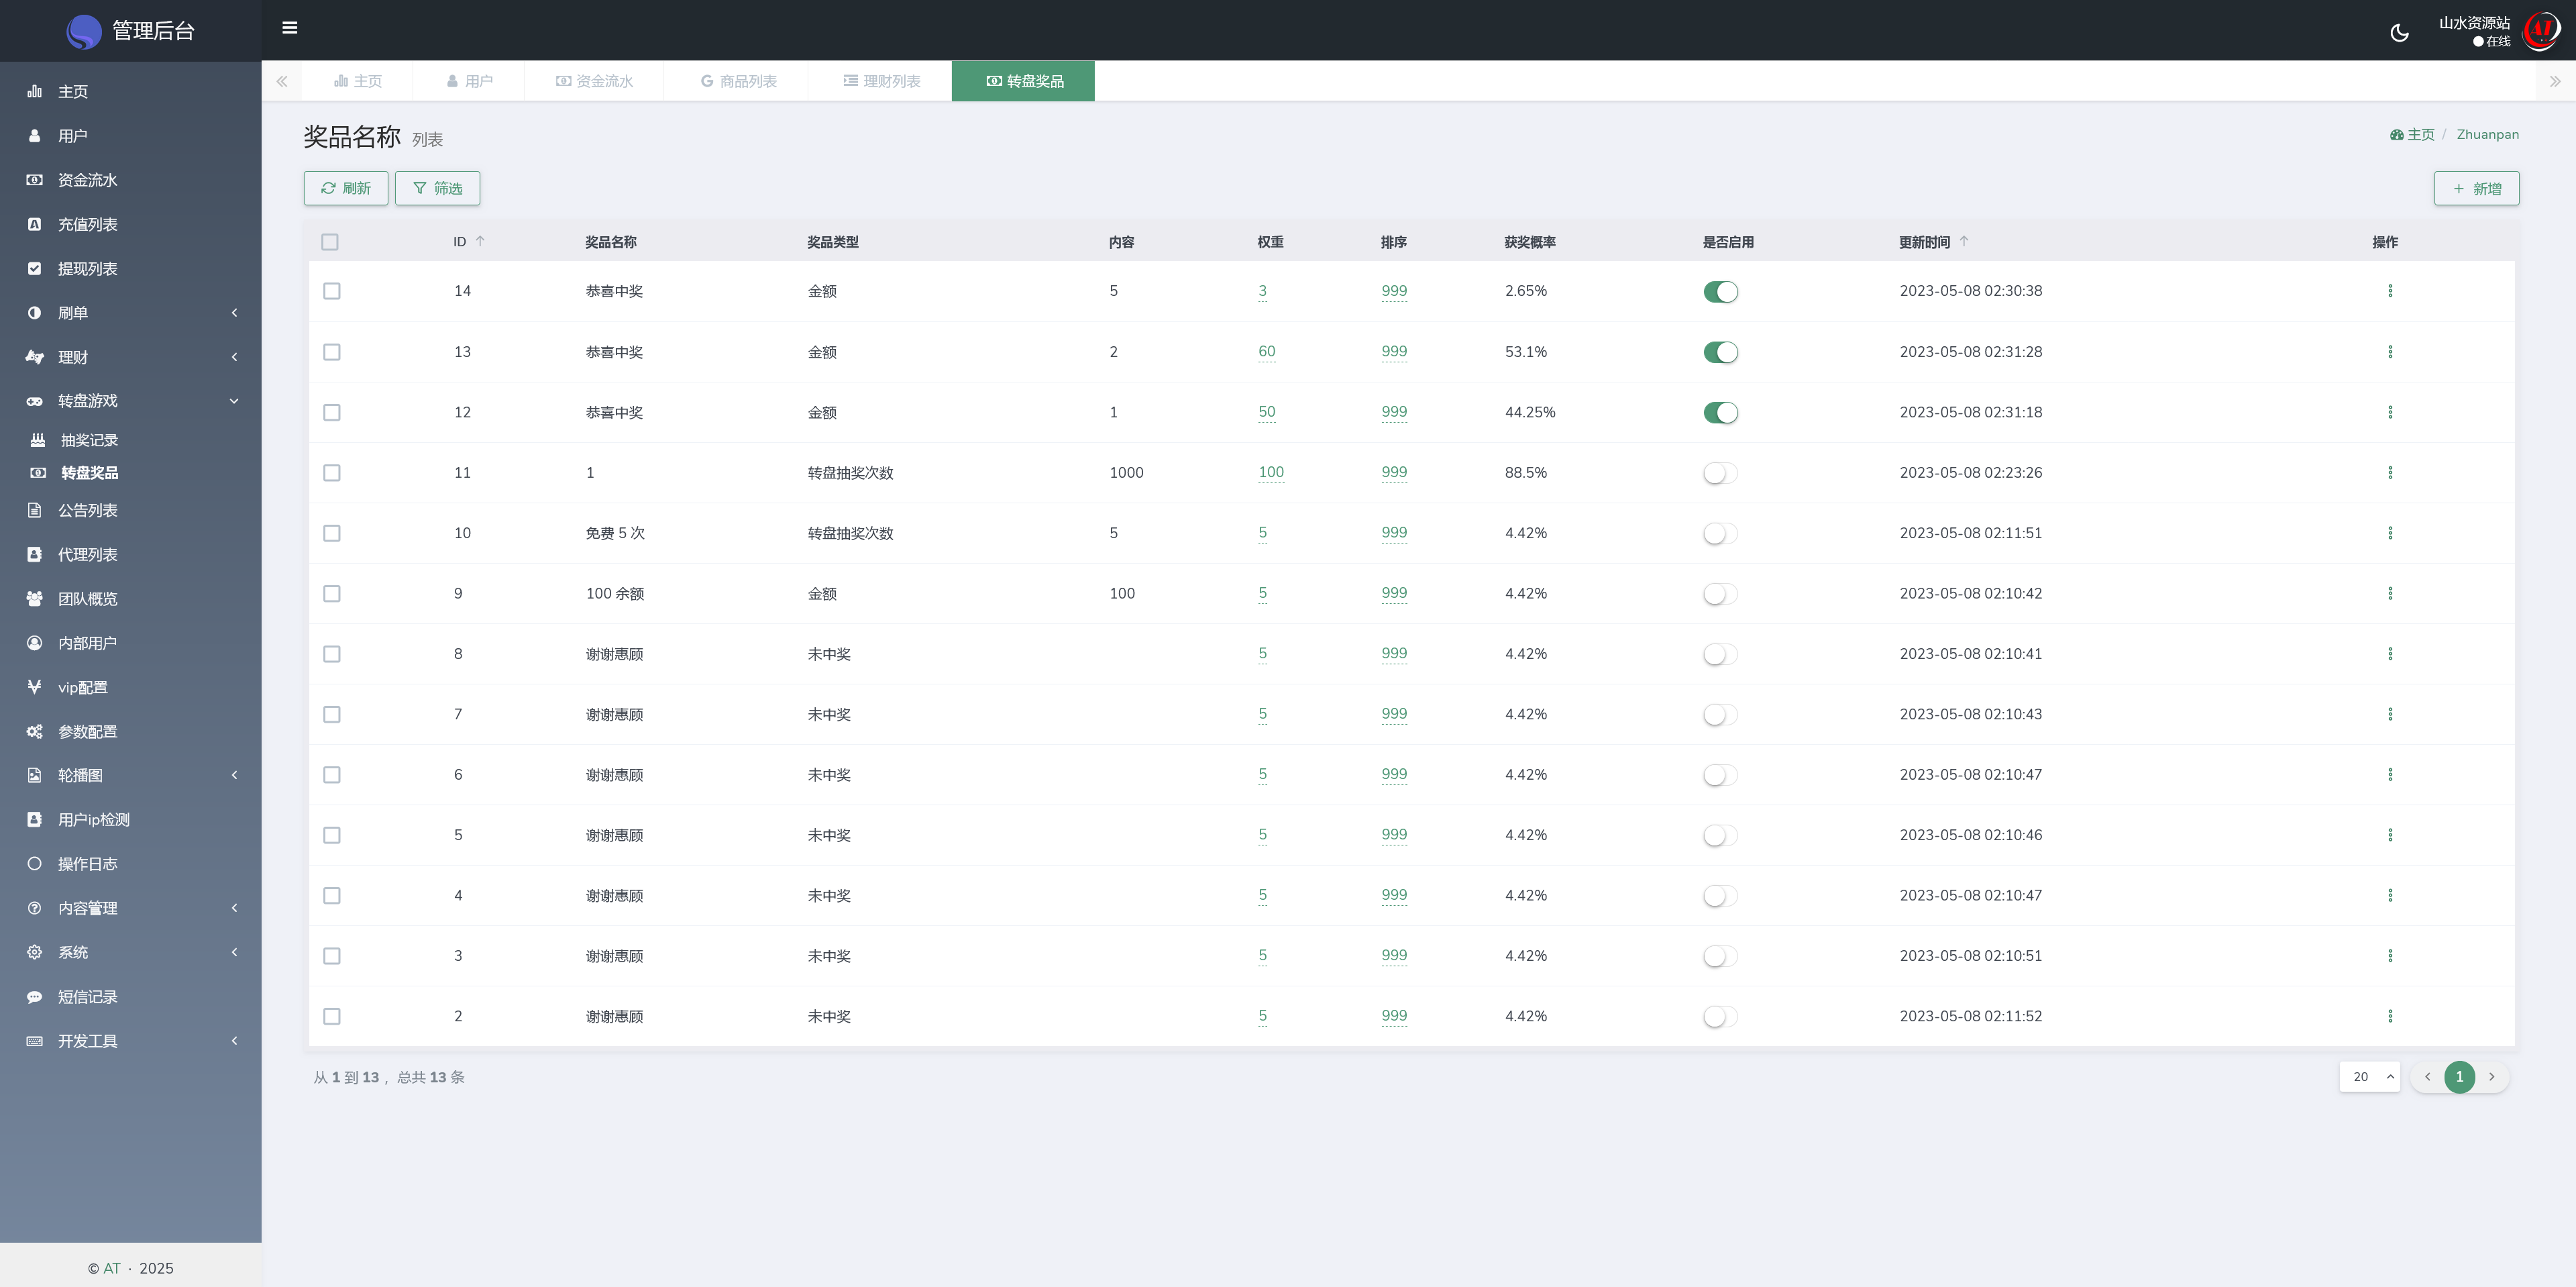This screenshot has height=1287, width=2576.
Task: Click the 刷新 refresh button
Action: click(345, 188)
